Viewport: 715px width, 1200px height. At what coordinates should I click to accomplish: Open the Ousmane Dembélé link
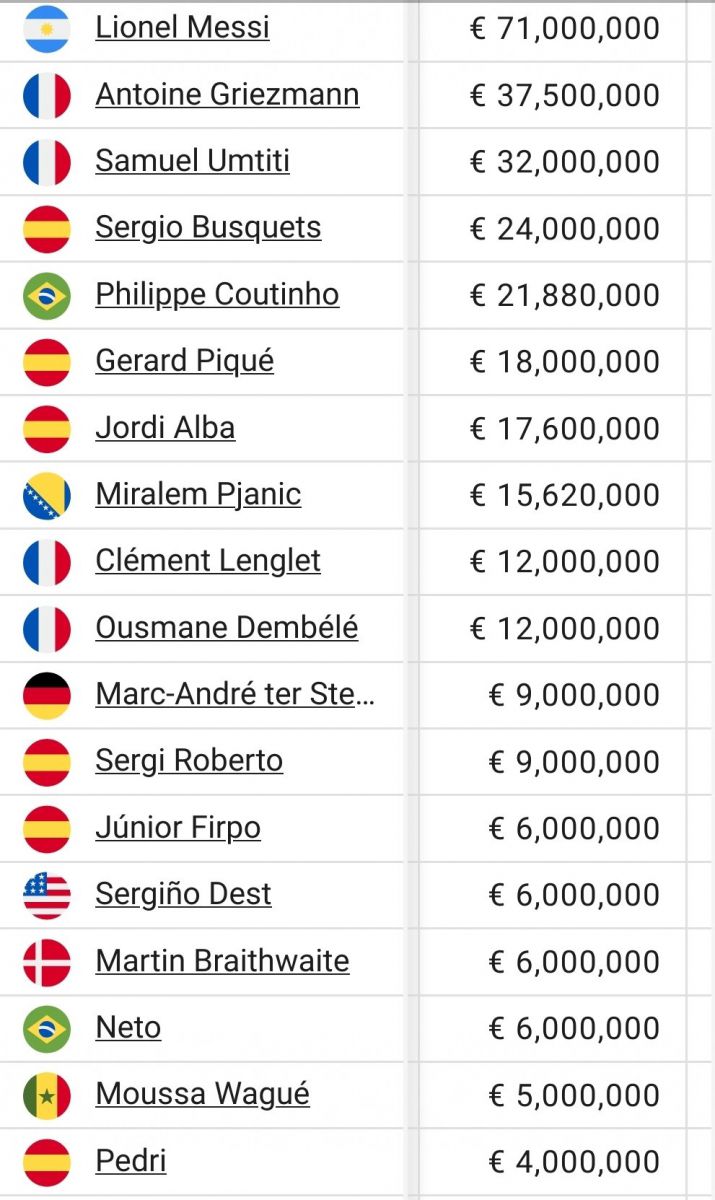click(x=227, y=627)
